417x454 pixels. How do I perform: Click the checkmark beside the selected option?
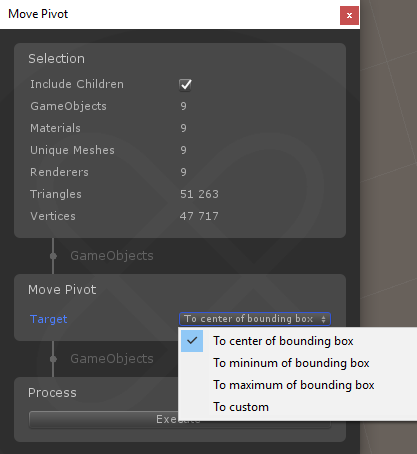click(192, 341)
